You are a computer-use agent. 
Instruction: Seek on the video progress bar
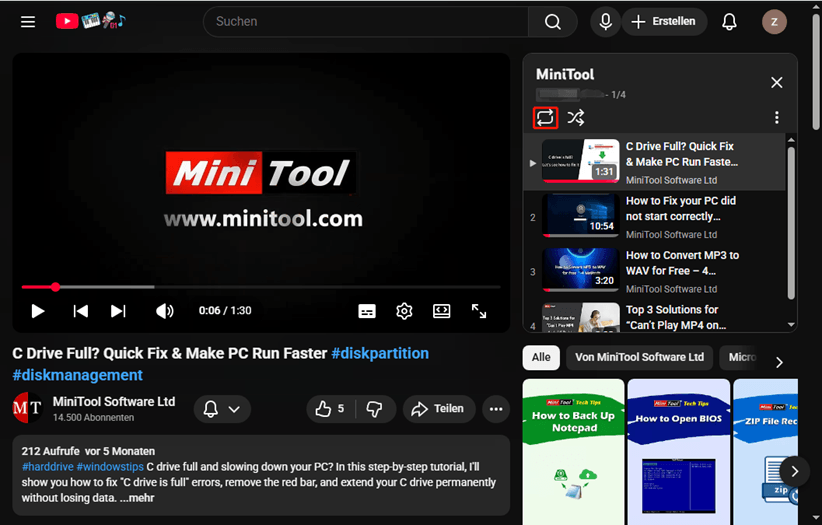point(261,287)
